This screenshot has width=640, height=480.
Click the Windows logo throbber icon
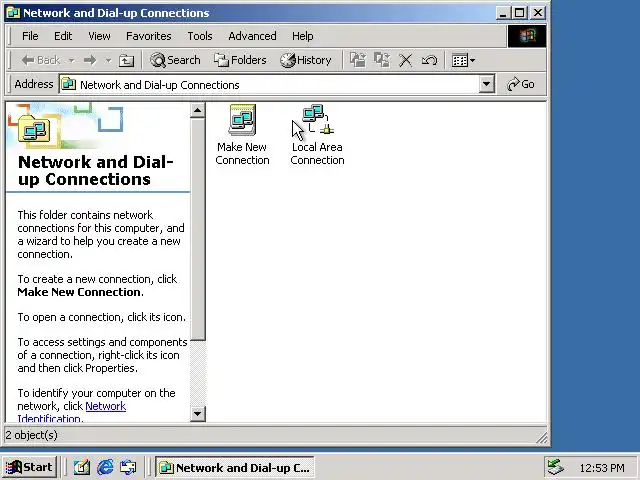(x=527, y=36)
